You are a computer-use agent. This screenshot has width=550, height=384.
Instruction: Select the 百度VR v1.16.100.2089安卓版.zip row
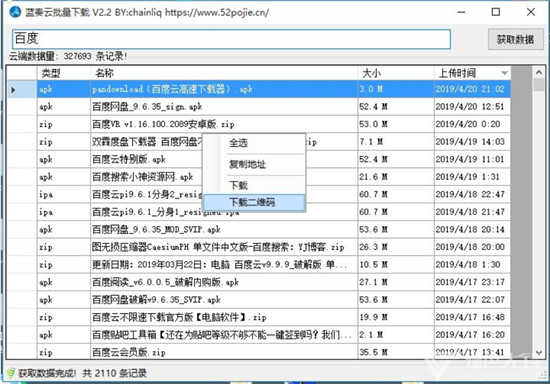click(x=259, y=124)
